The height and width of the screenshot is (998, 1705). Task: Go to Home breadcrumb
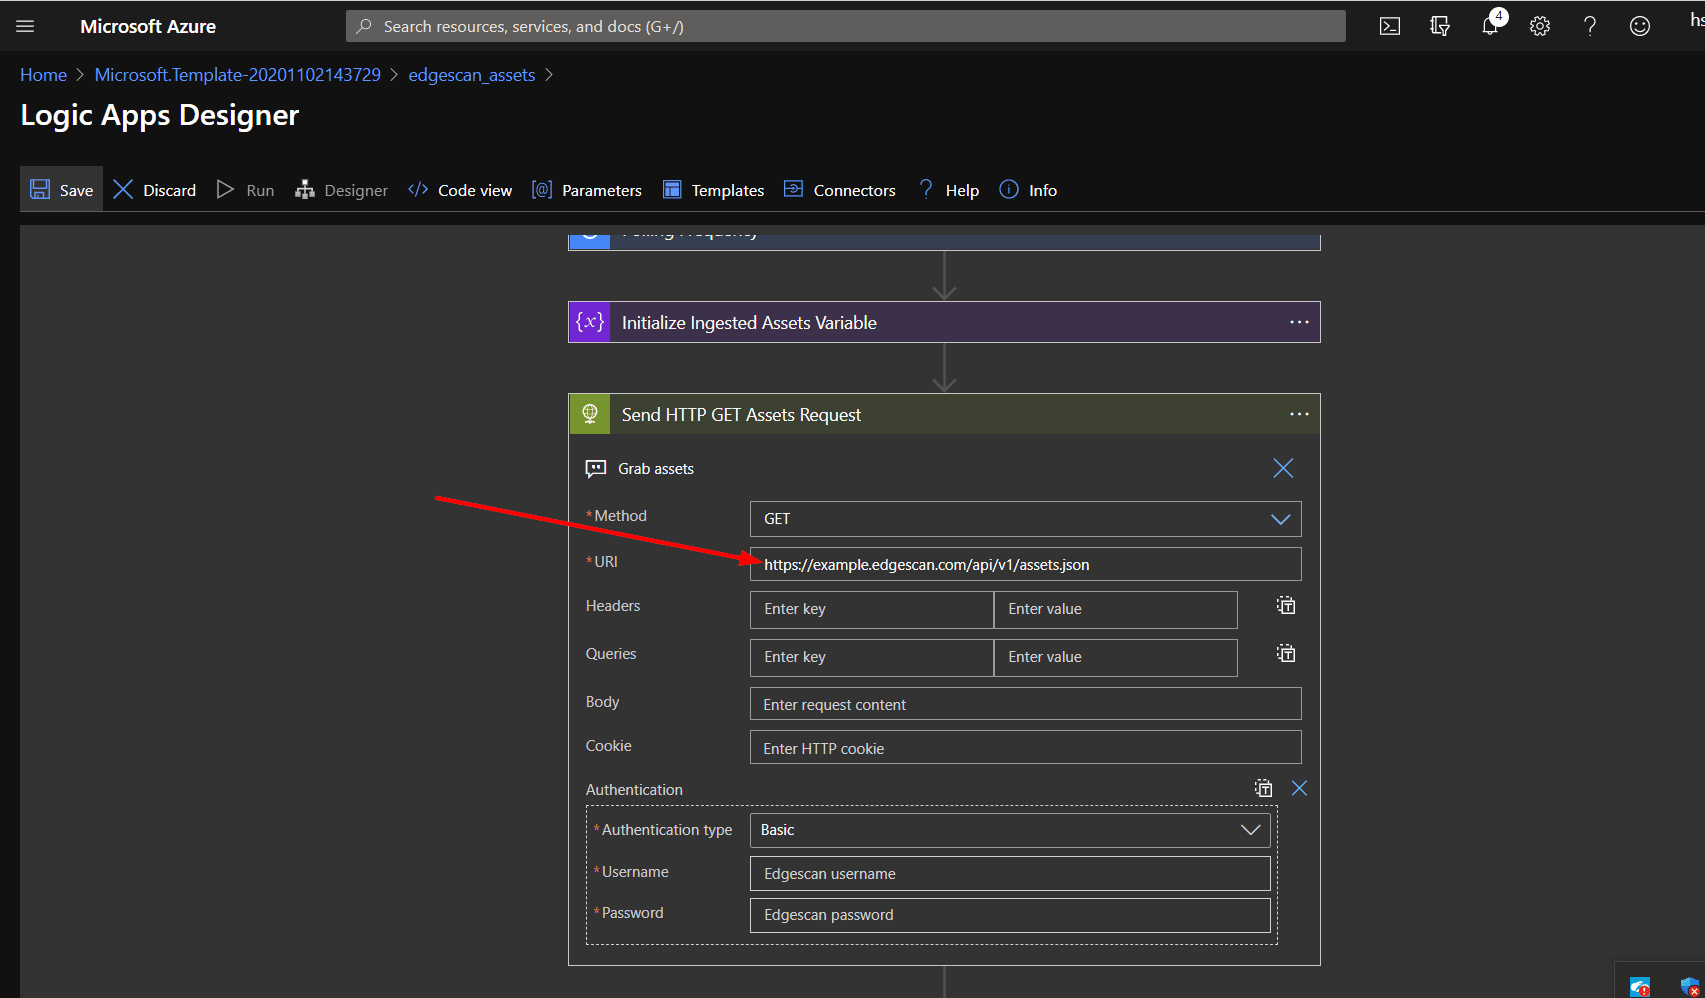tap(43, 75)
